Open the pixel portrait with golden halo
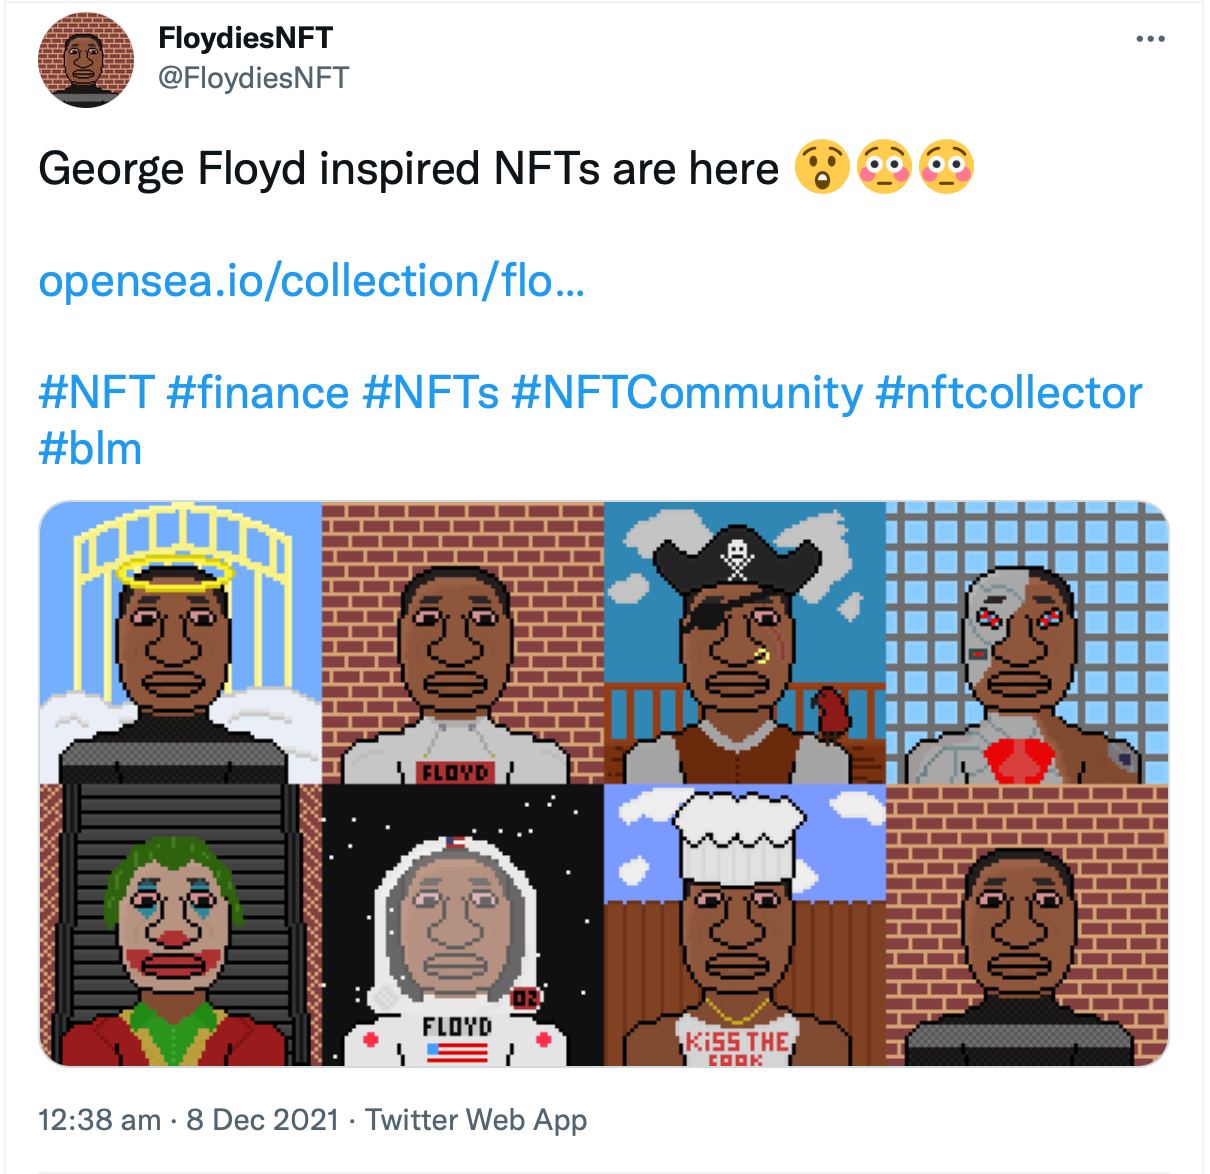Image resolution: width=1210 pixels, height=1174 pixels. [x=180, y=642]
